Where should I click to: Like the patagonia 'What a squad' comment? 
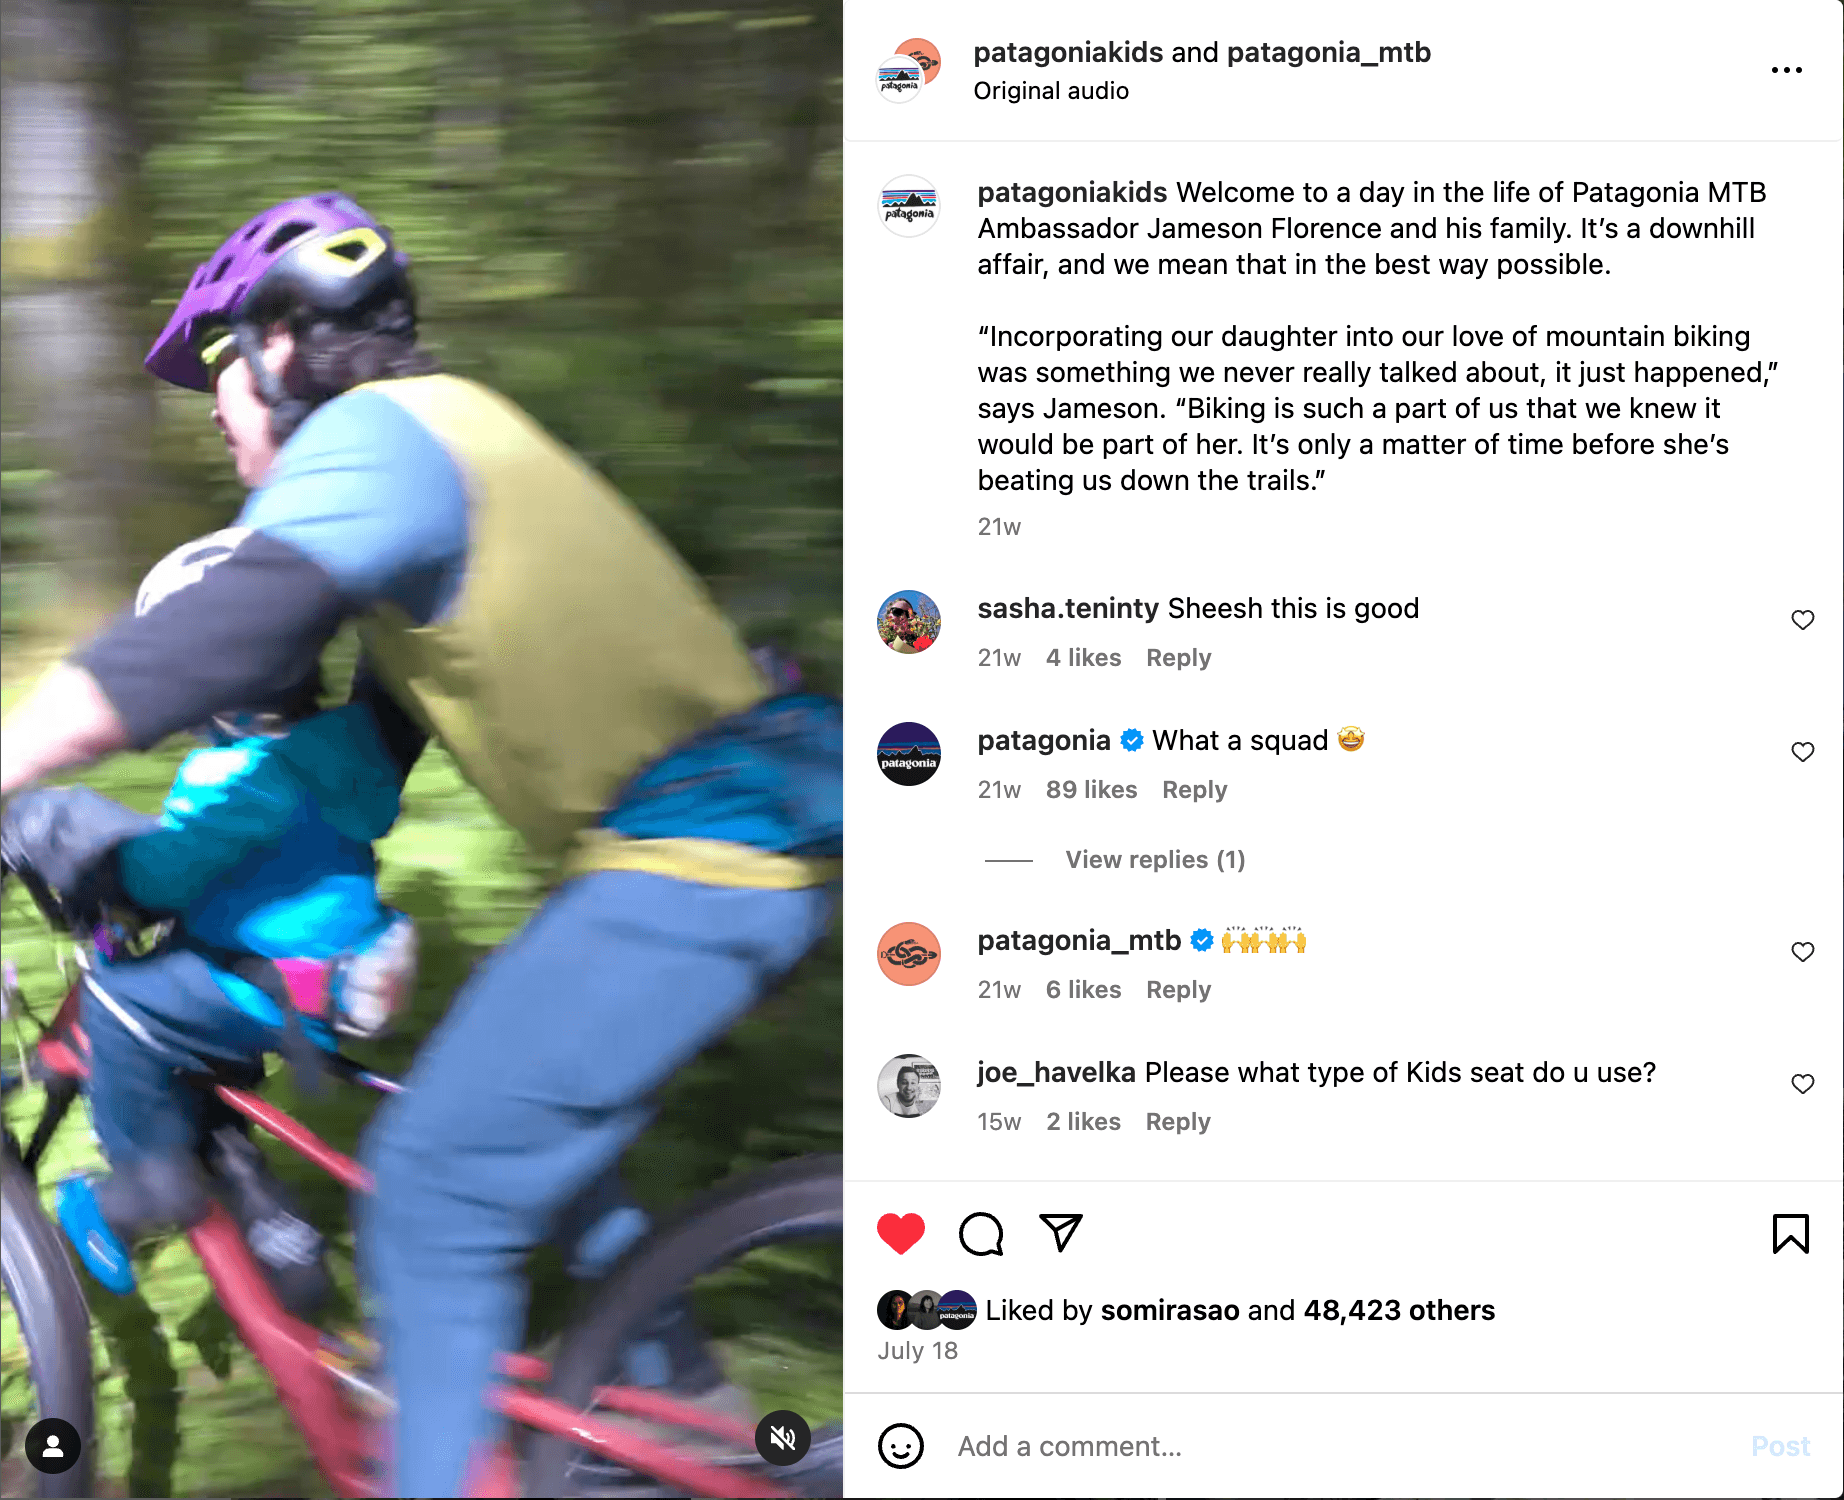tap(1802, 752)
